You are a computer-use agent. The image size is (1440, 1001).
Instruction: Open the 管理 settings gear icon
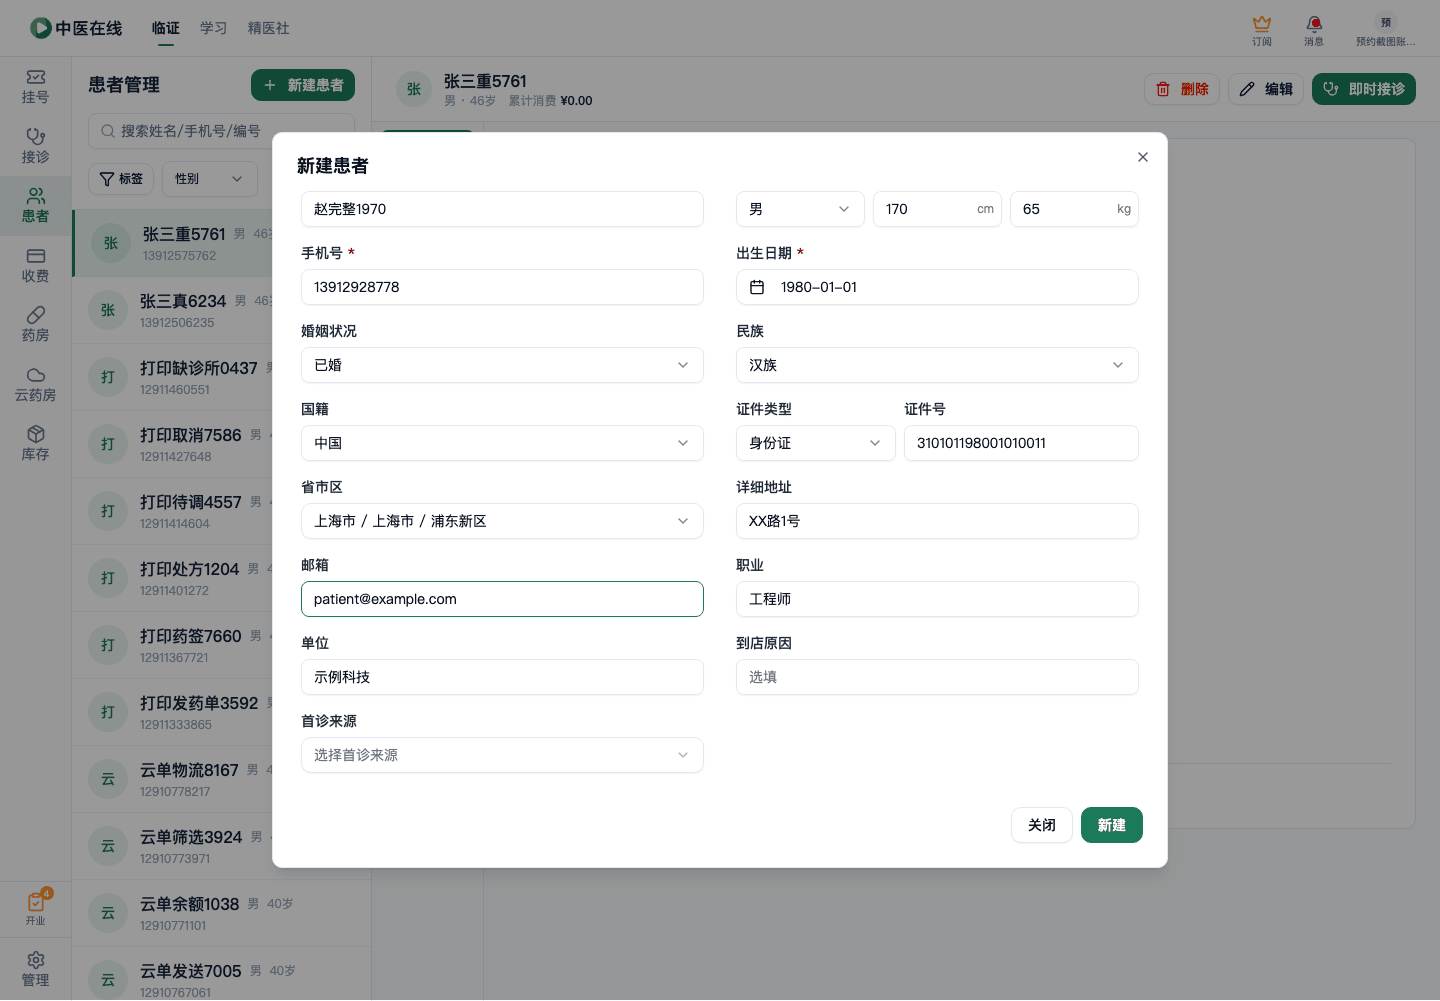pyautogui.click(x=35, y=969)
